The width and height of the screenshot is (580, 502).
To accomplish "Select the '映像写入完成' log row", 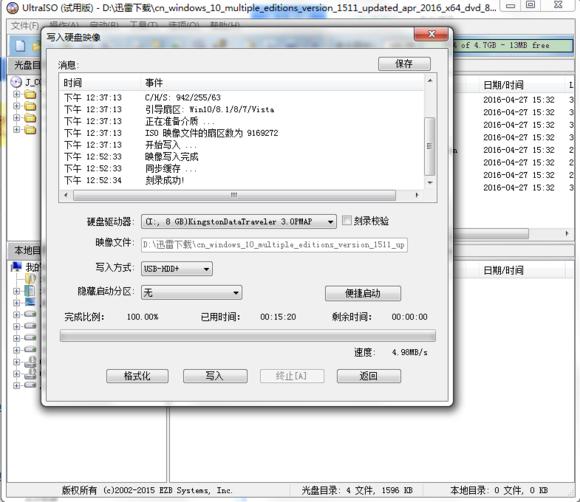I will [242, 156].
